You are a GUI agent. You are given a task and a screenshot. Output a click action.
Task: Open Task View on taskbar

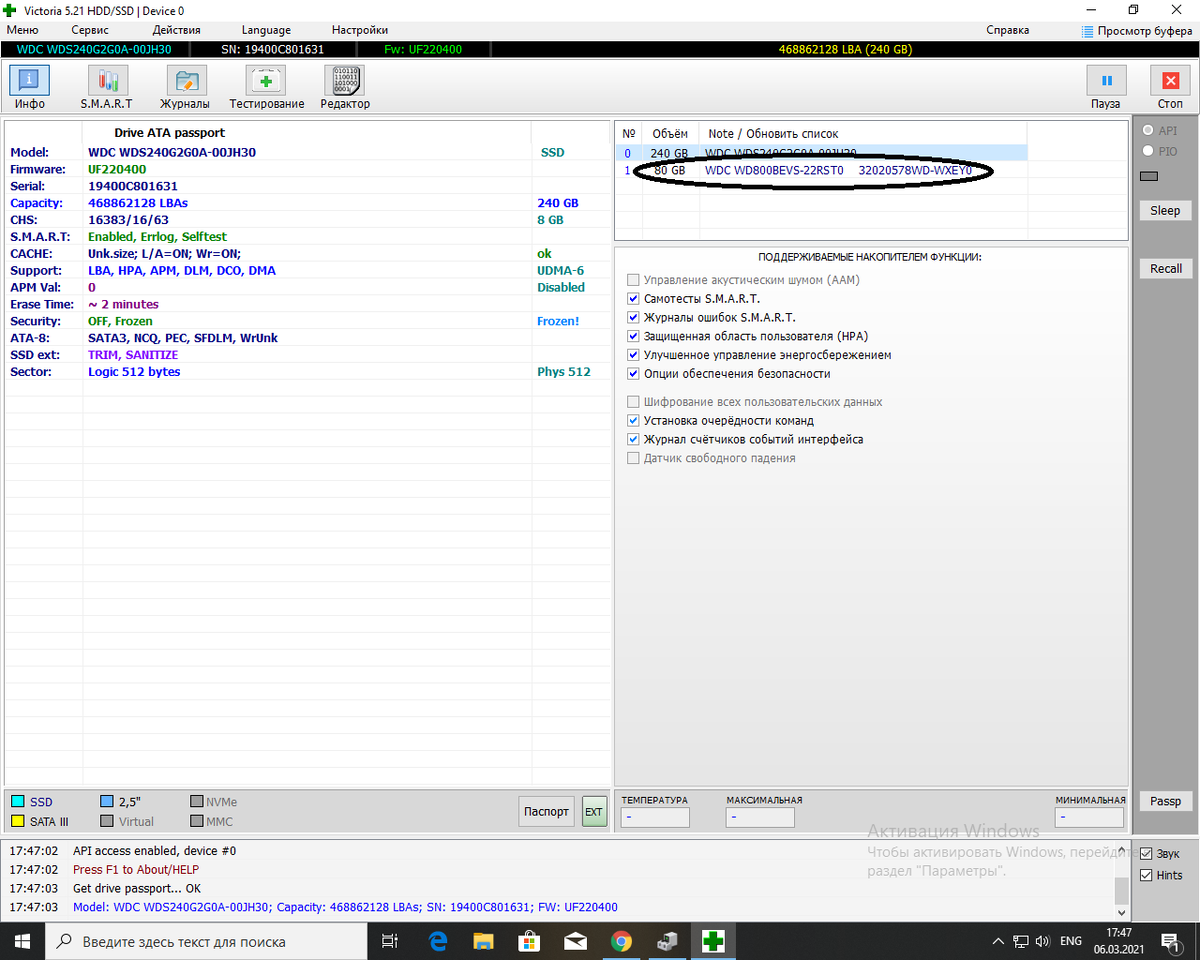(x=390, y=941)
